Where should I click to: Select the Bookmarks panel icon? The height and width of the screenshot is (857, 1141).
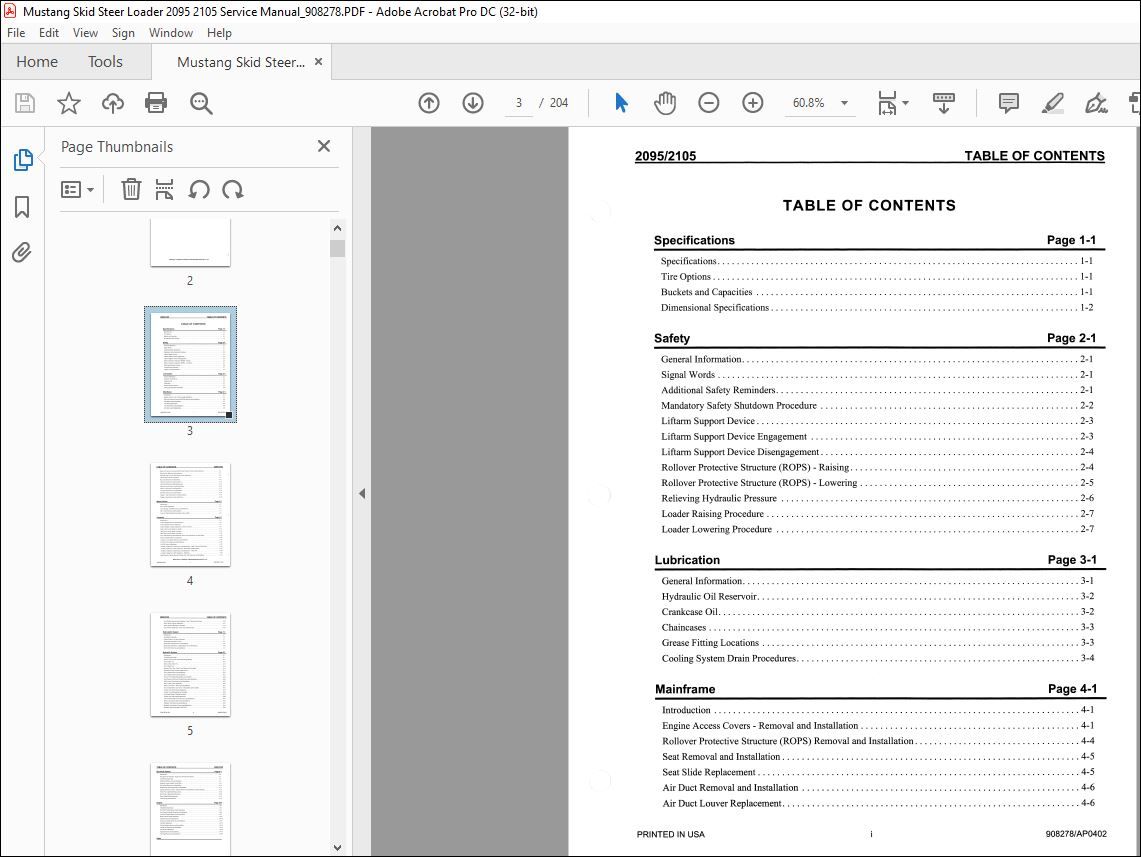[22, 206]
